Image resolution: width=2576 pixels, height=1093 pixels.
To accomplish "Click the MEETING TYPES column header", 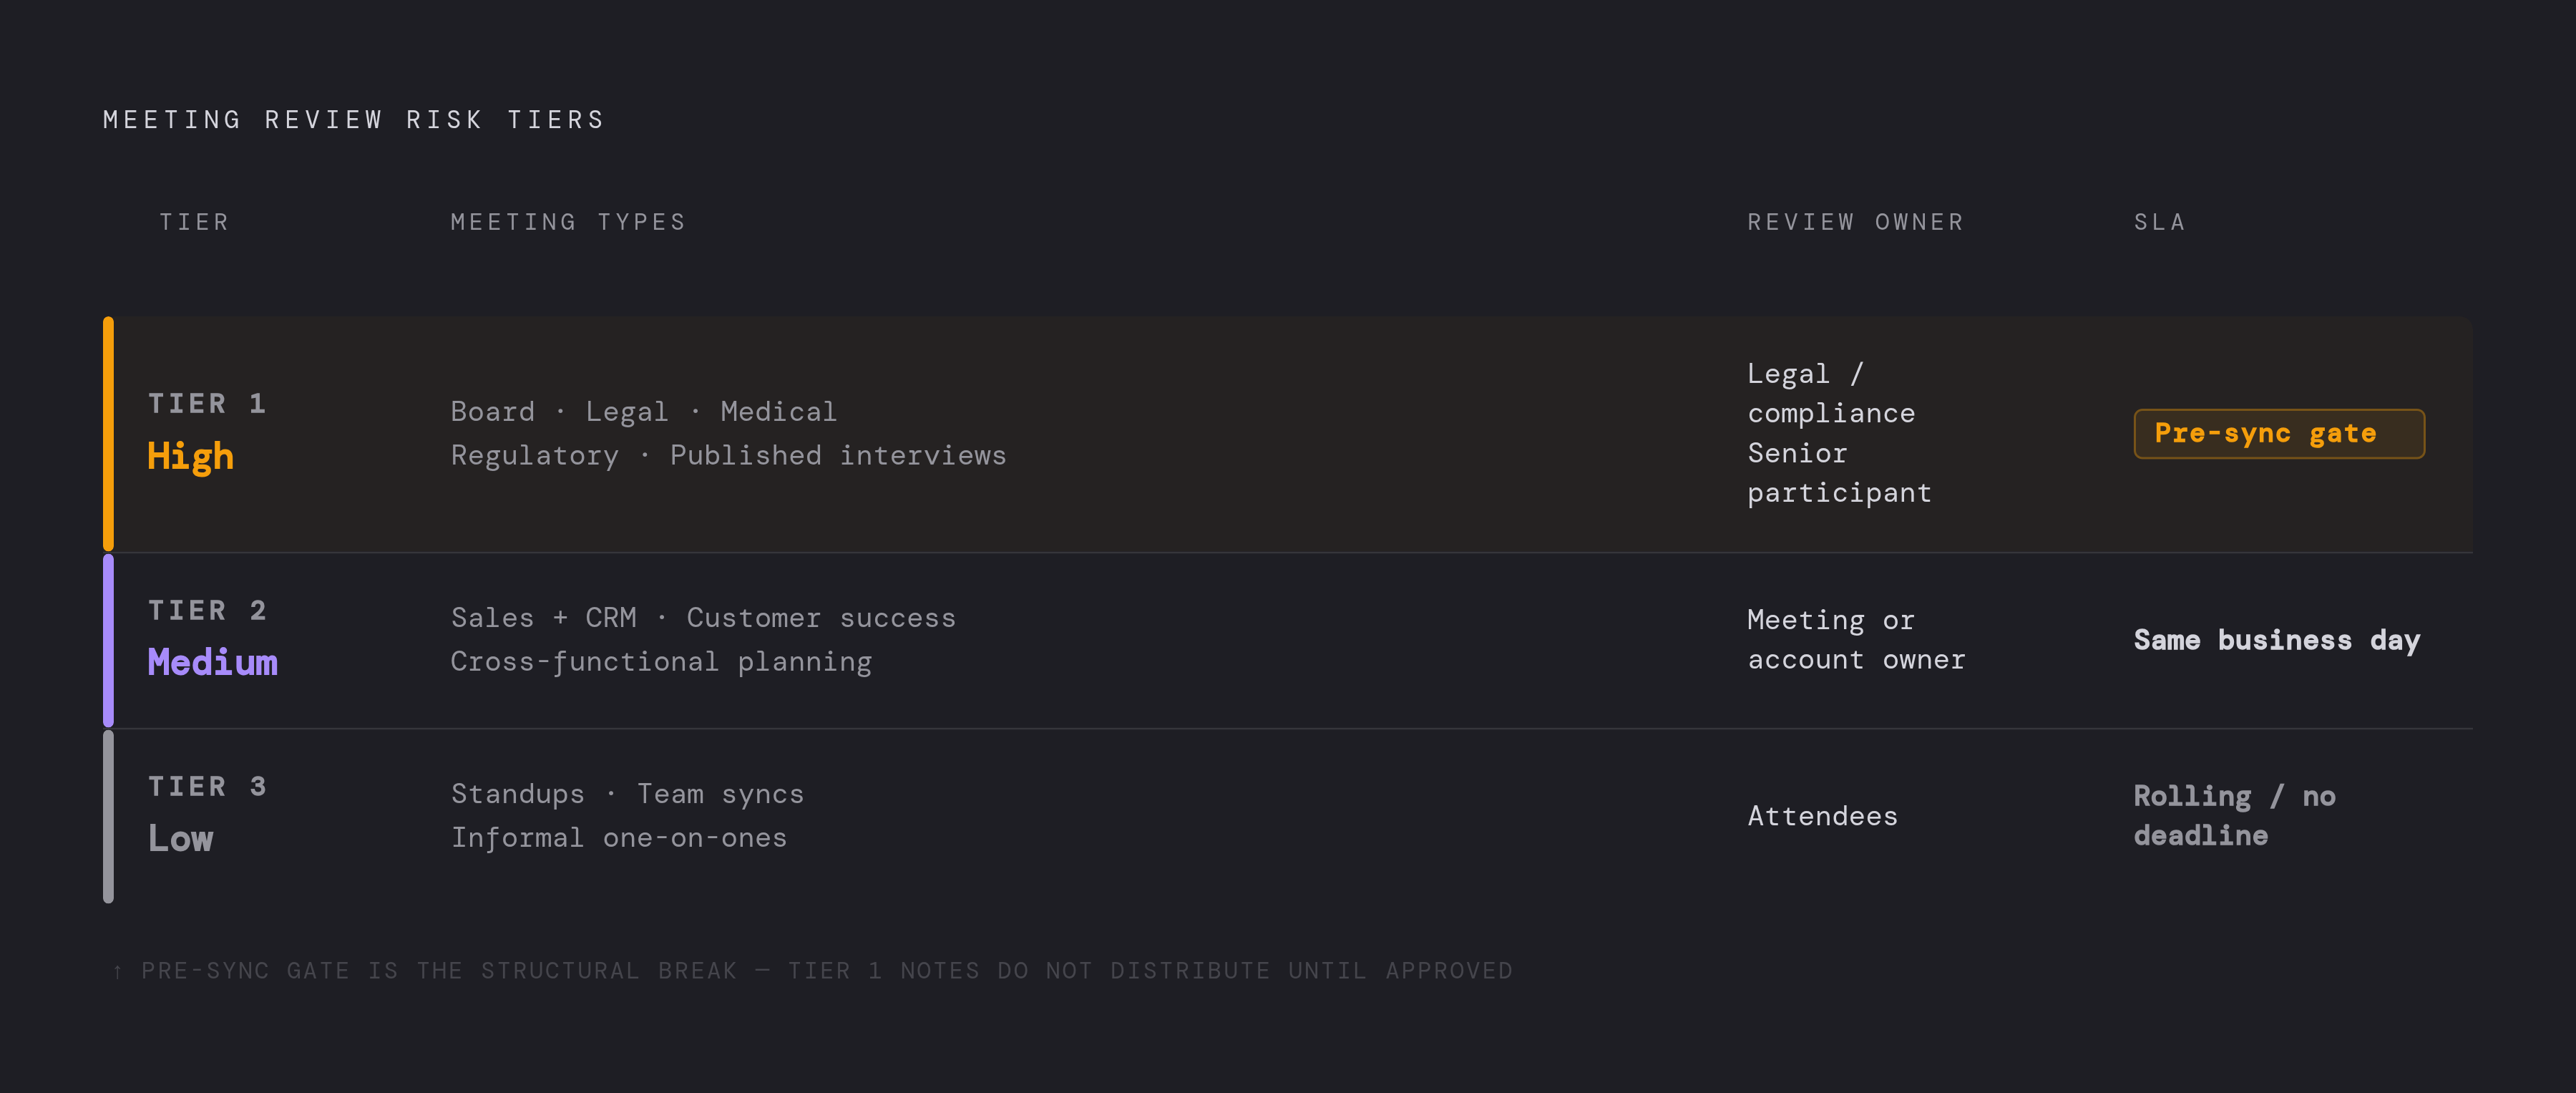I will coord(568,222).
